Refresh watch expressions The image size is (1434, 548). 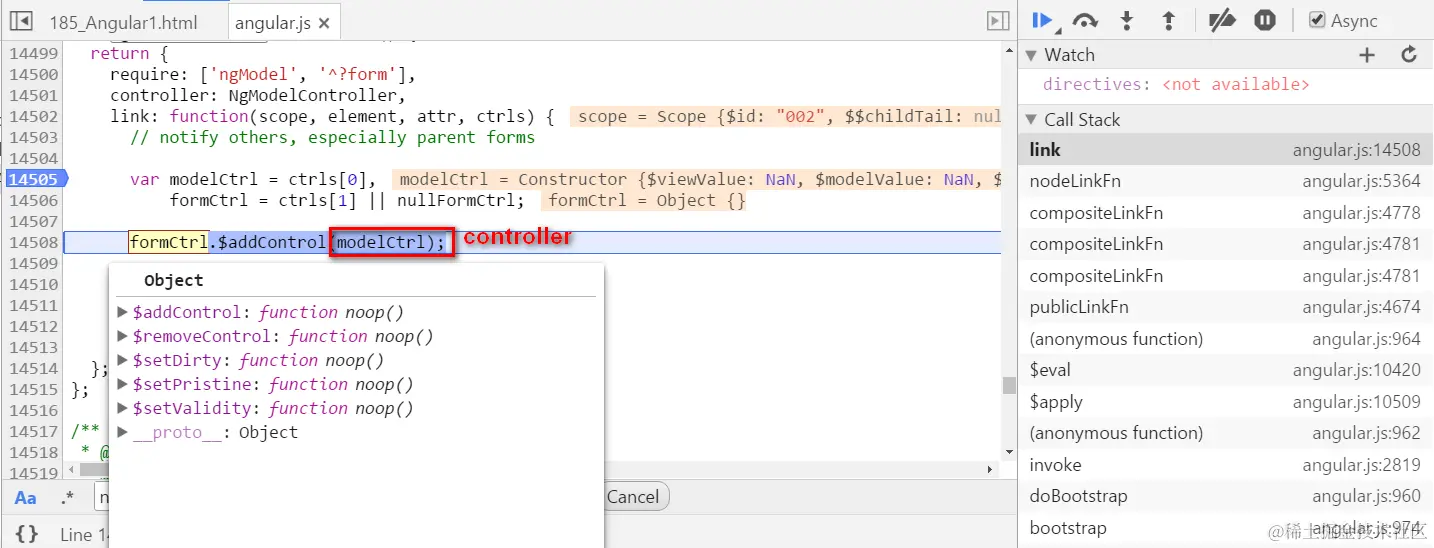tap(1409, 55)
